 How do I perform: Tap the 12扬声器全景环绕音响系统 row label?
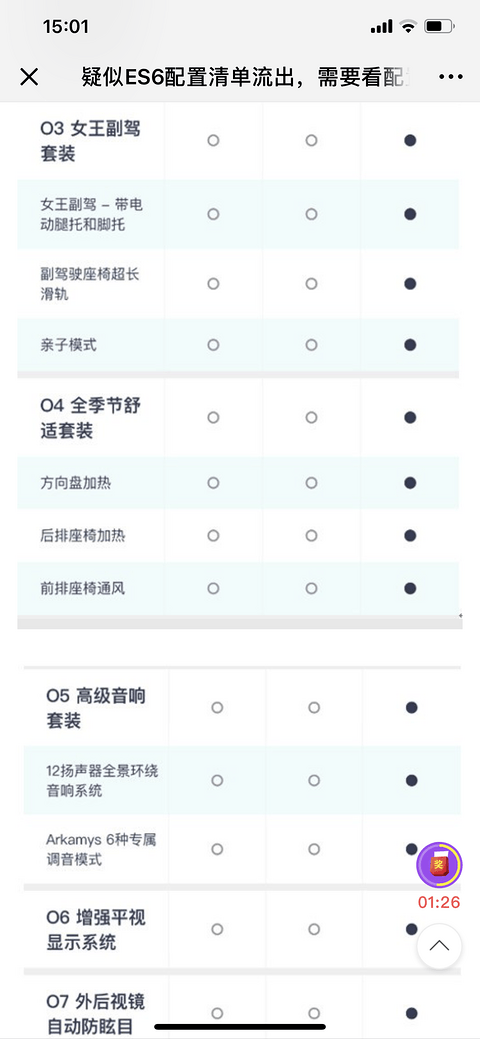pyautogui.click(x=102, y=781)
